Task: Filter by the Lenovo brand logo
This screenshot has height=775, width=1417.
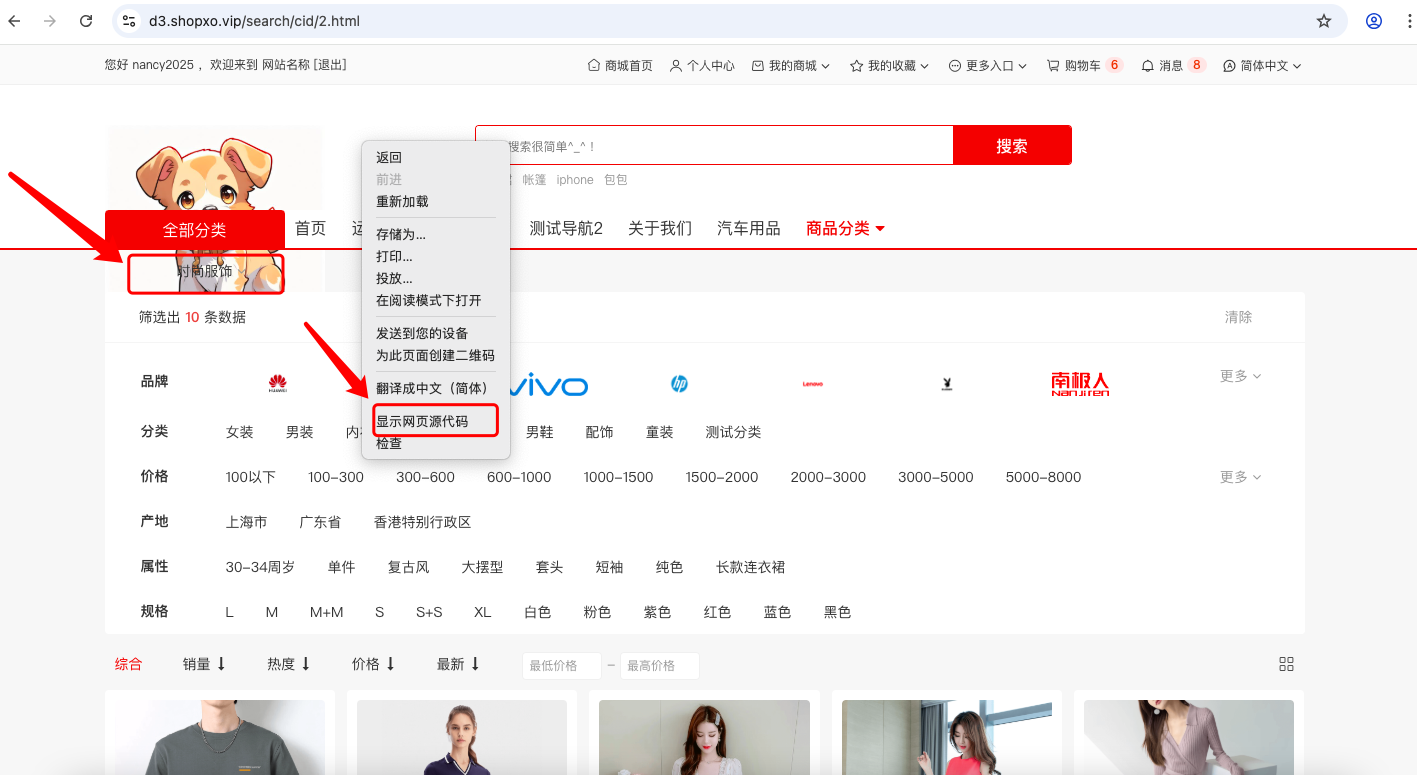Action: click(x=813, y=384)
